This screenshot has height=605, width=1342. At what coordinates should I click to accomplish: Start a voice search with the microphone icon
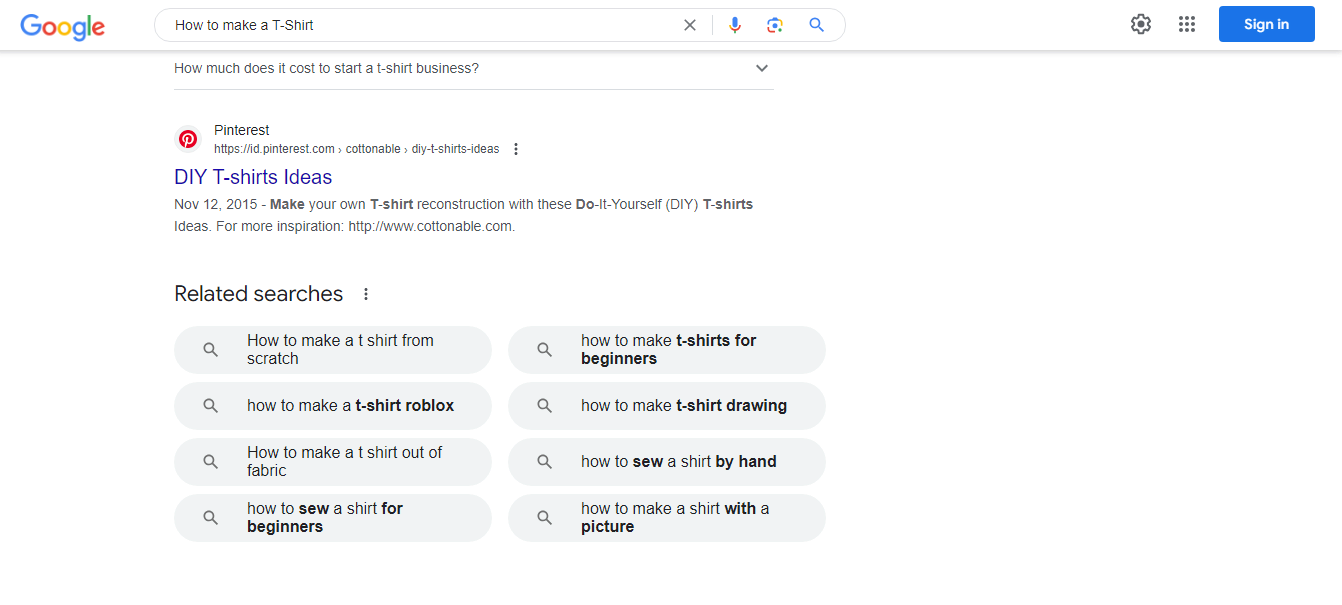coord(735,24)
